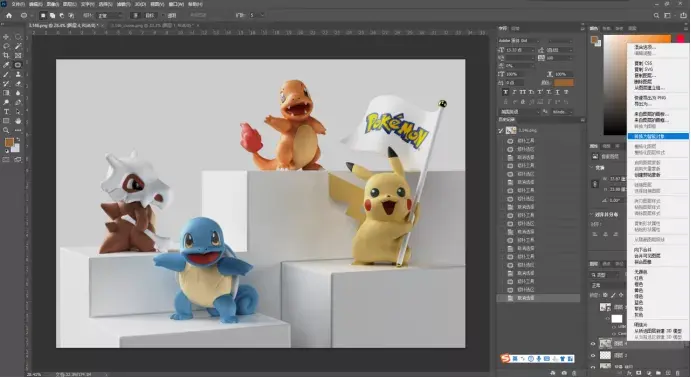
Task: Open the anti-aliasing dropdown in Character panel
Action: pos(562,112)
